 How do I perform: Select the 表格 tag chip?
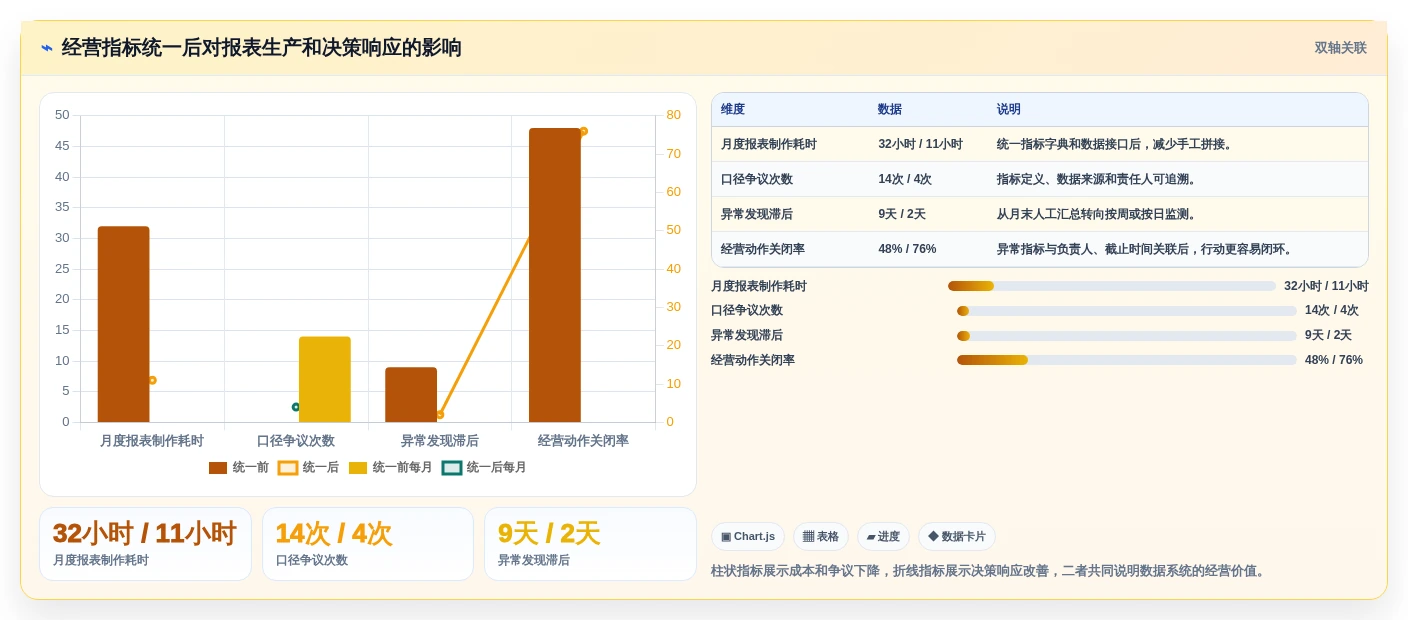pos(821,536)
